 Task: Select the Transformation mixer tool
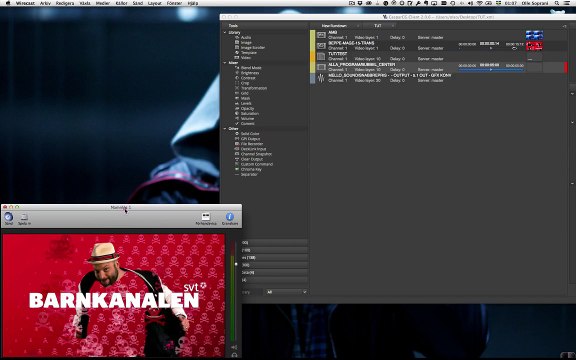(x=254, y=88)
